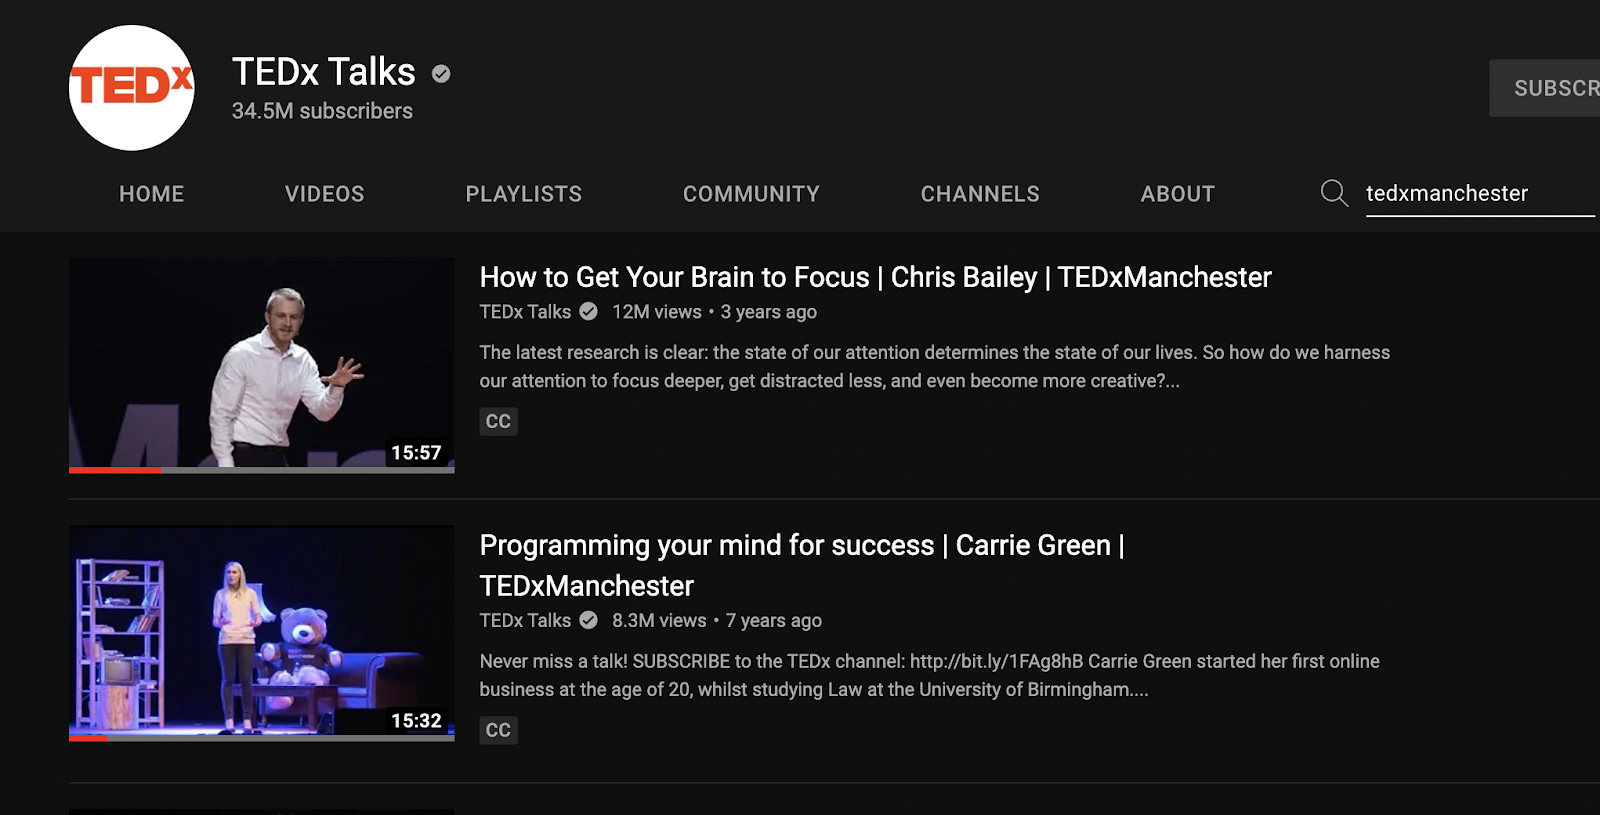Click the "12M views" text

tap(657, 312)
